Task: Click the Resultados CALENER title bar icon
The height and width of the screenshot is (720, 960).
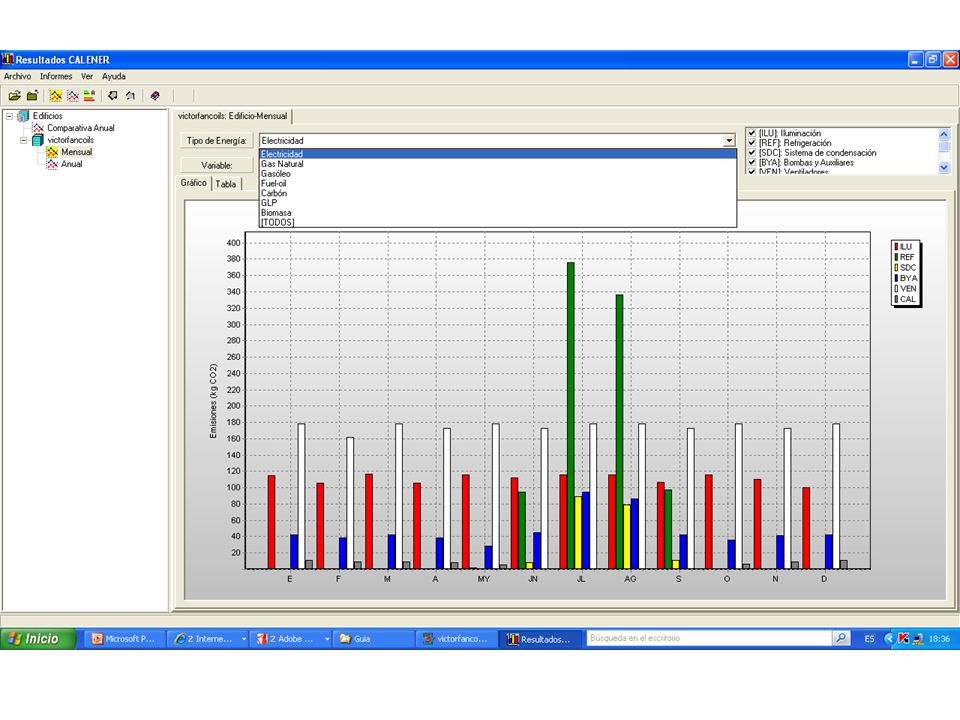Action: click(7, 59)
